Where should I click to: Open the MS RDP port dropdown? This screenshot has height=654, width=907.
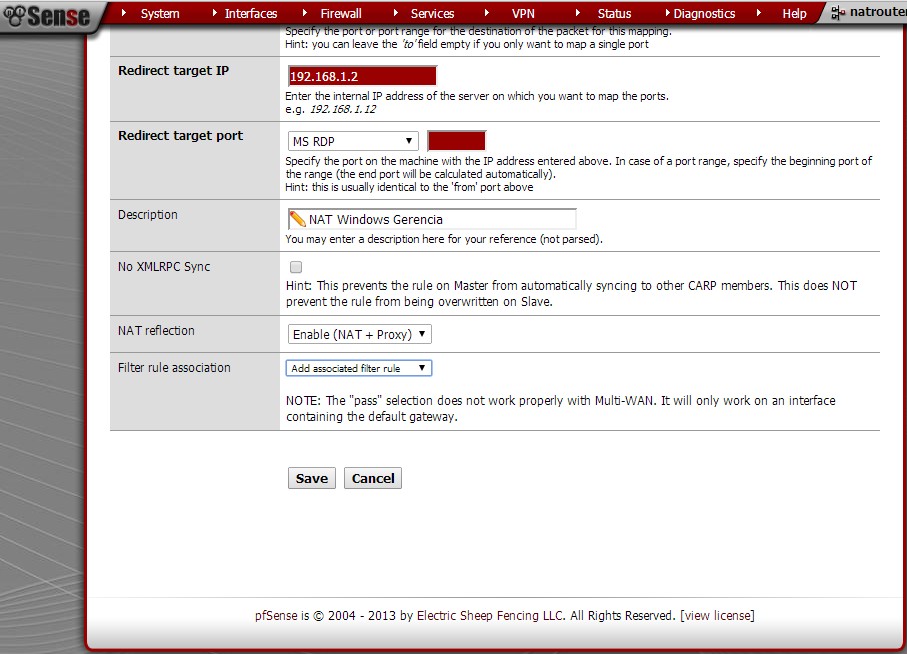click(x=352, y=141)
